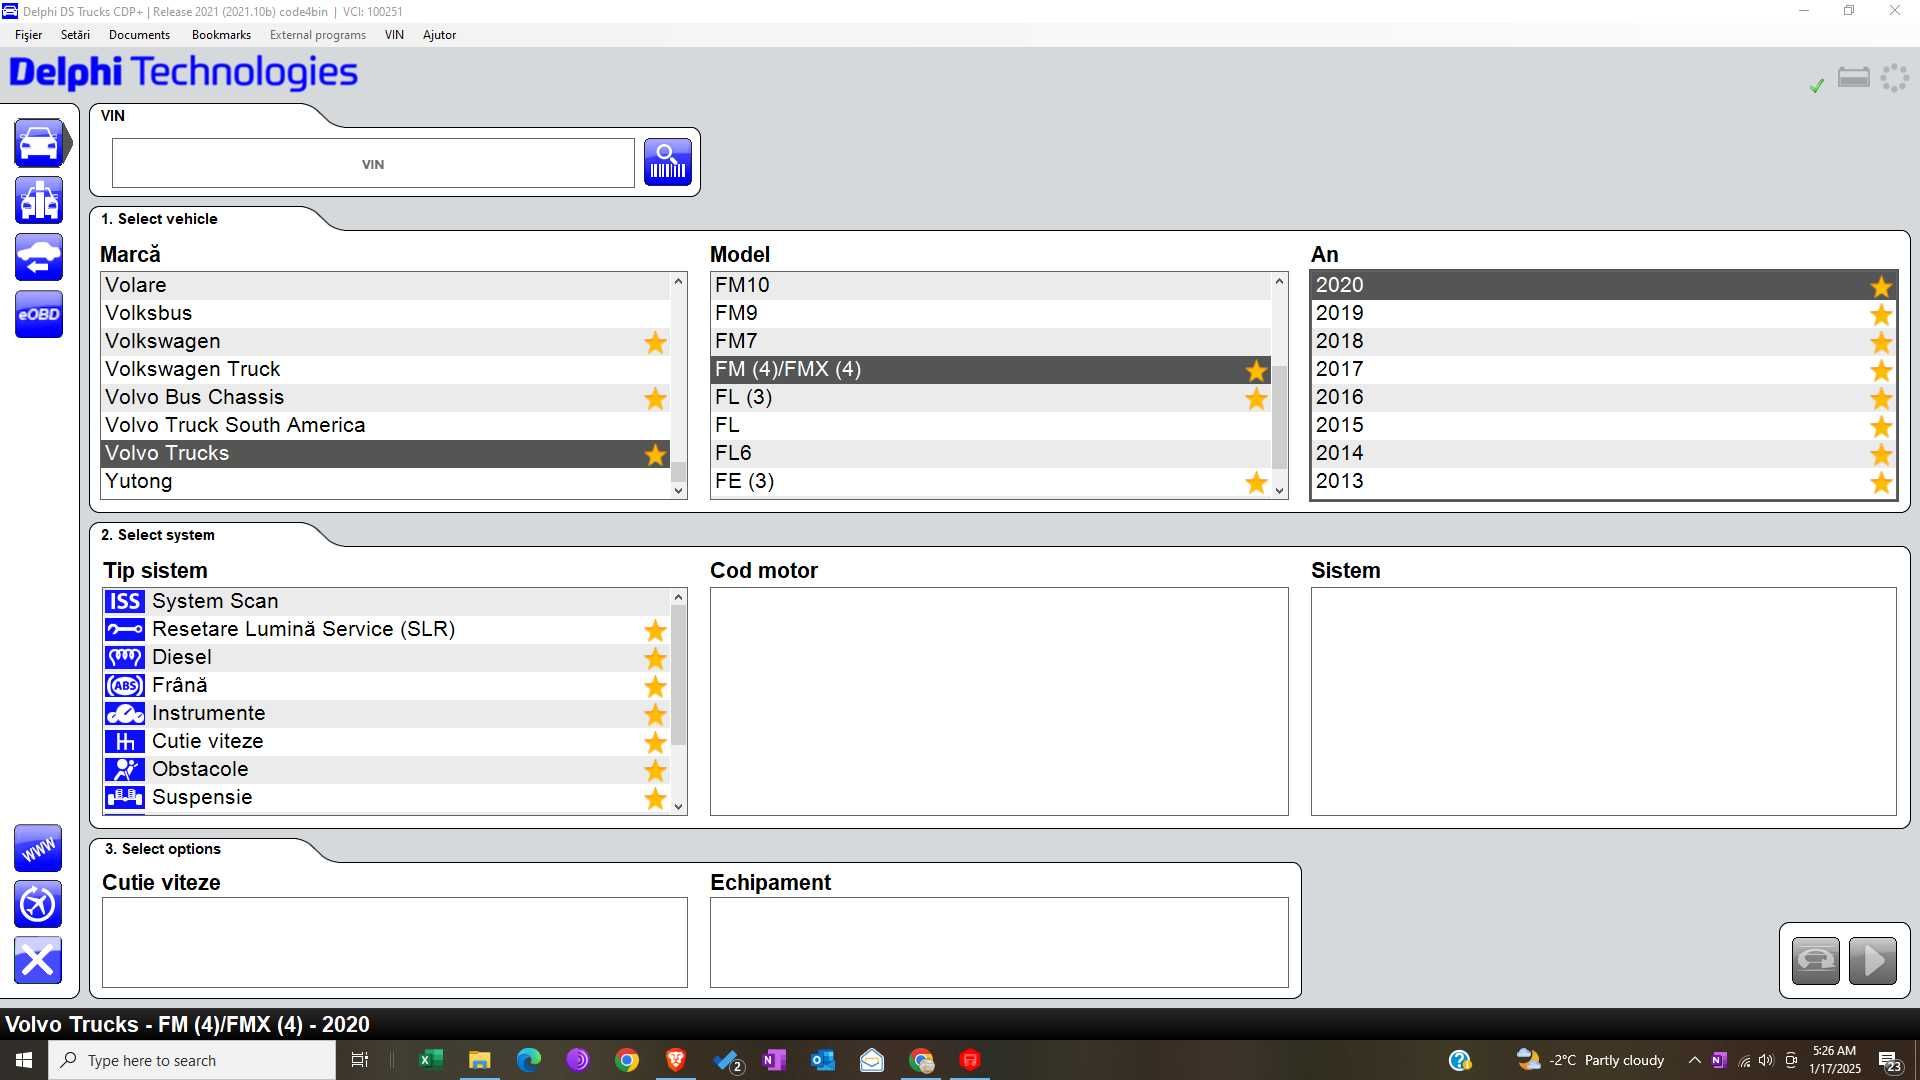Select Volvo Truck South America brand
Image resolution: width=1920 pixels, height=1080 pixels.
pyautogui.click(x=385, y=425)
